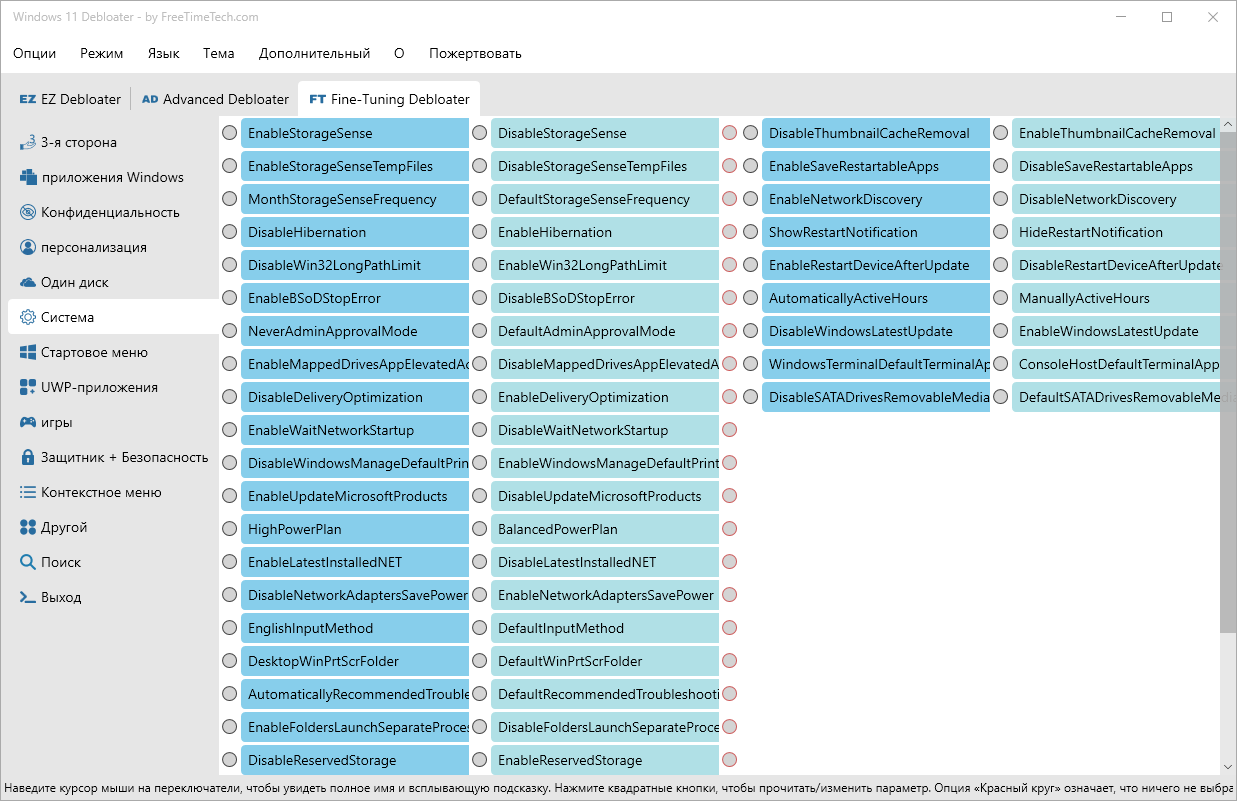Image resolution: width=1237 pixels, height=801 pixels.
Task: Click the HighPowerPlan square button
Action: pos(355,529)
